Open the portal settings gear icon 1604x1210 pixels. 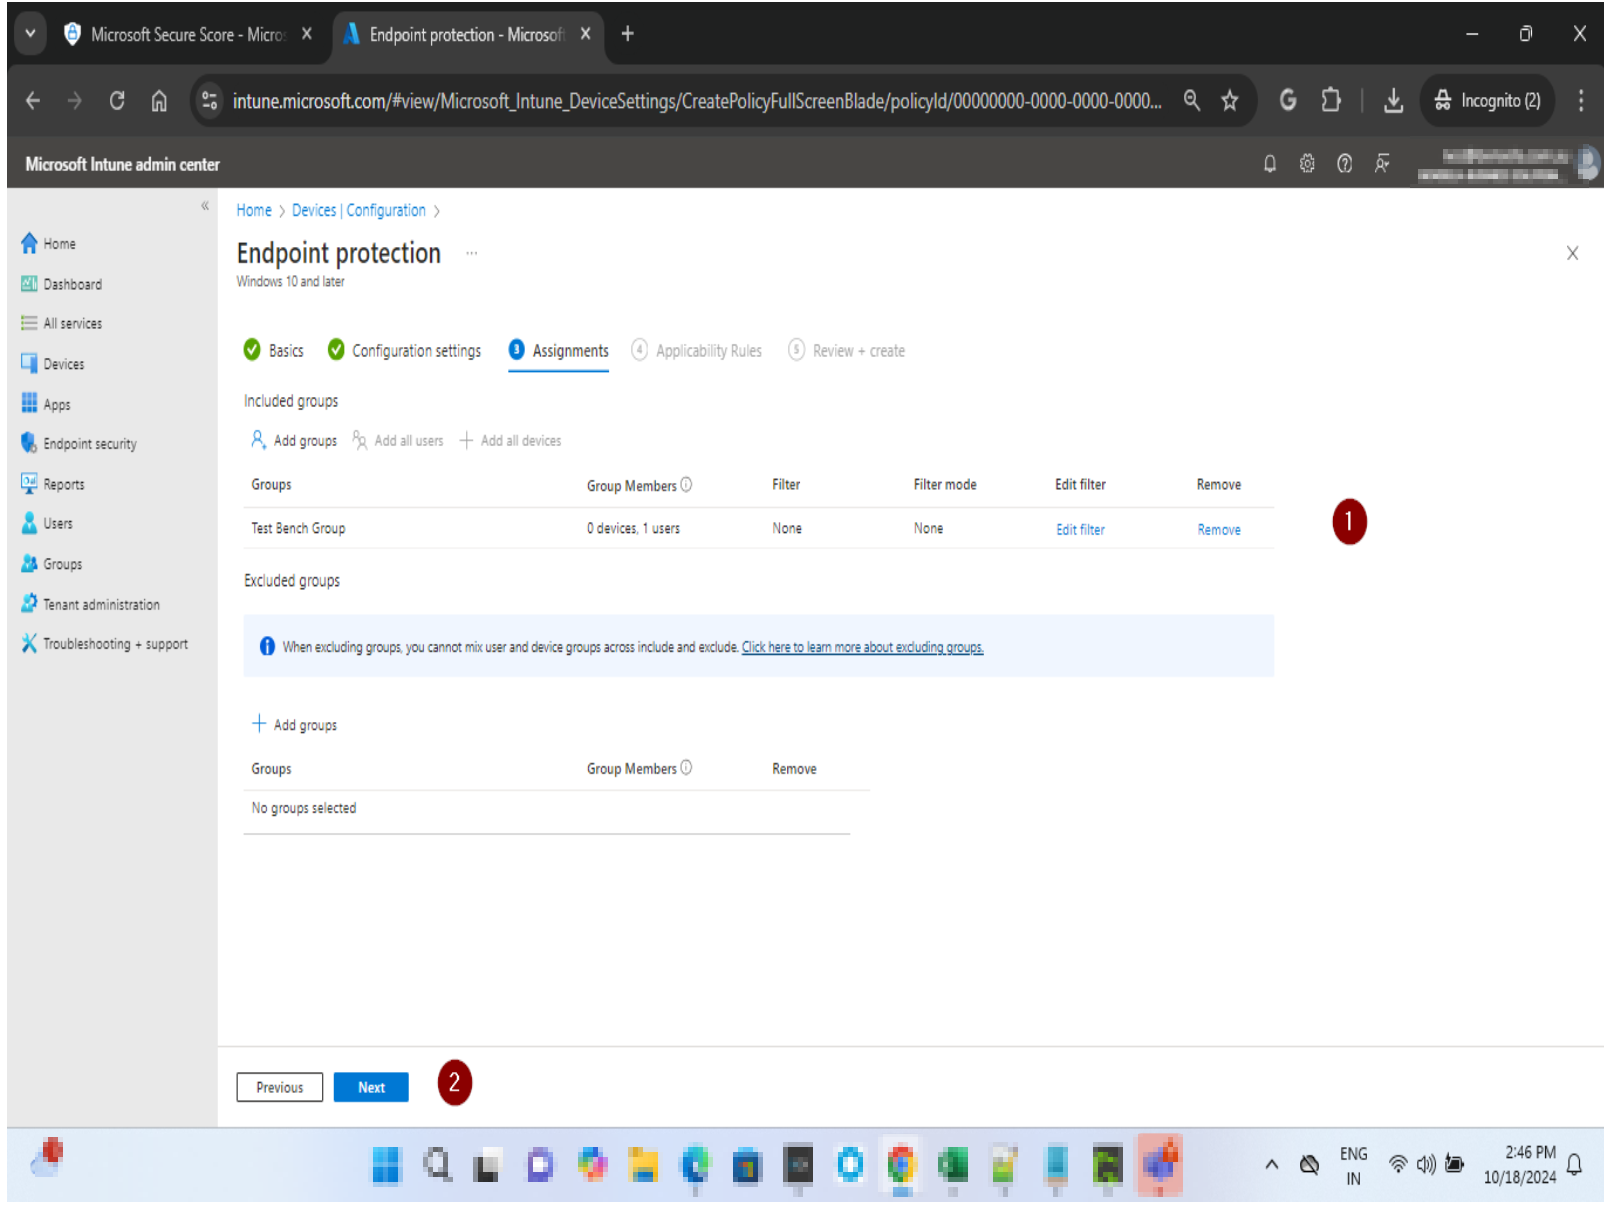point(1307,163)
